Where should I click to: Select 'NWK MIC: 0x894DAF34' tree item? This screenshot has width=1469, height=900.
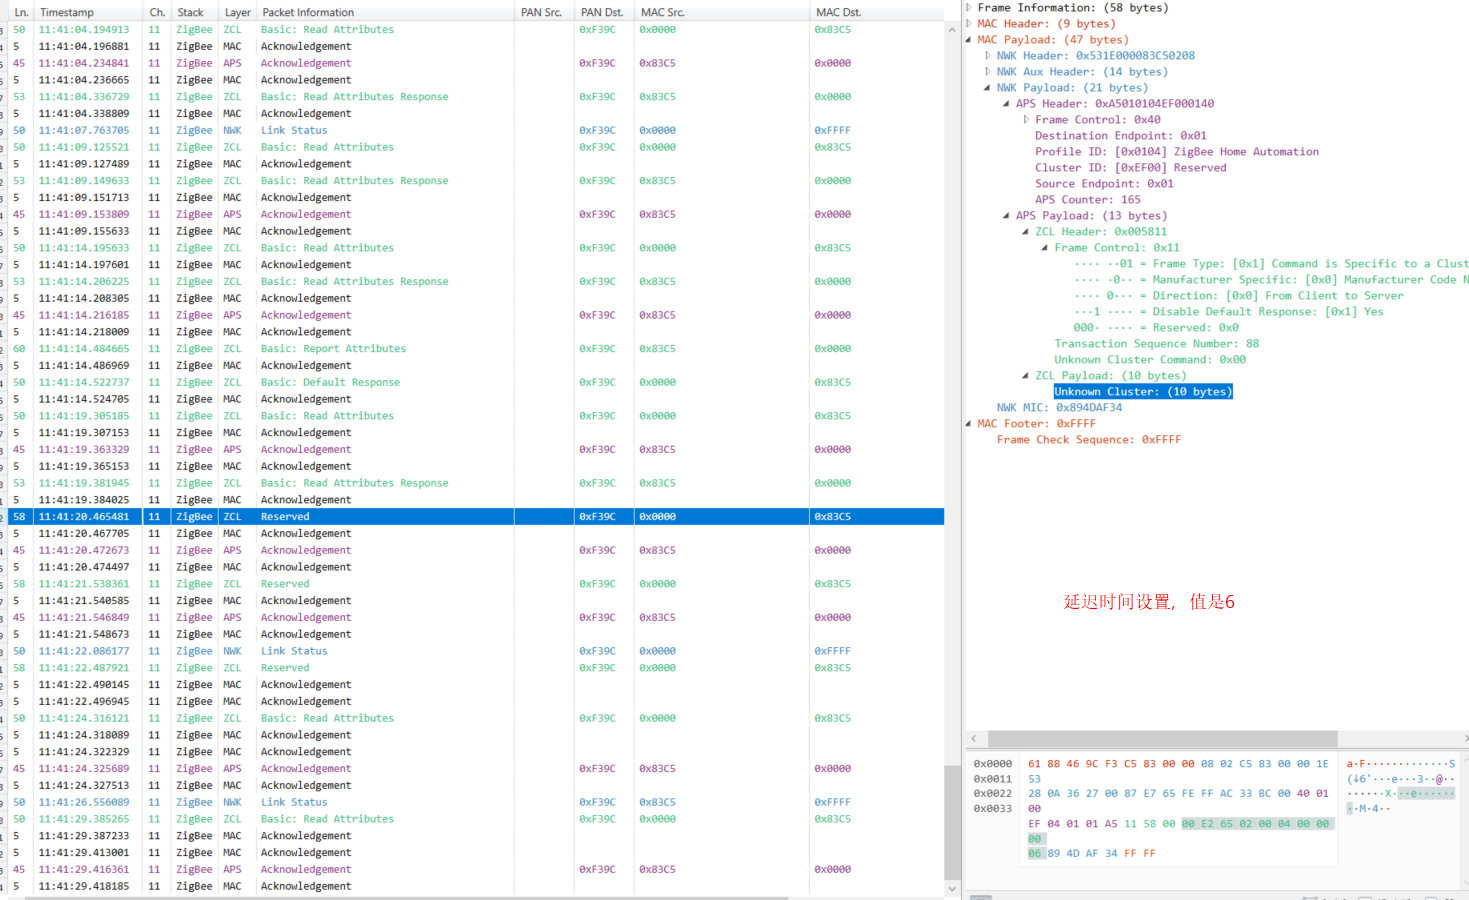pos(1059,408)
